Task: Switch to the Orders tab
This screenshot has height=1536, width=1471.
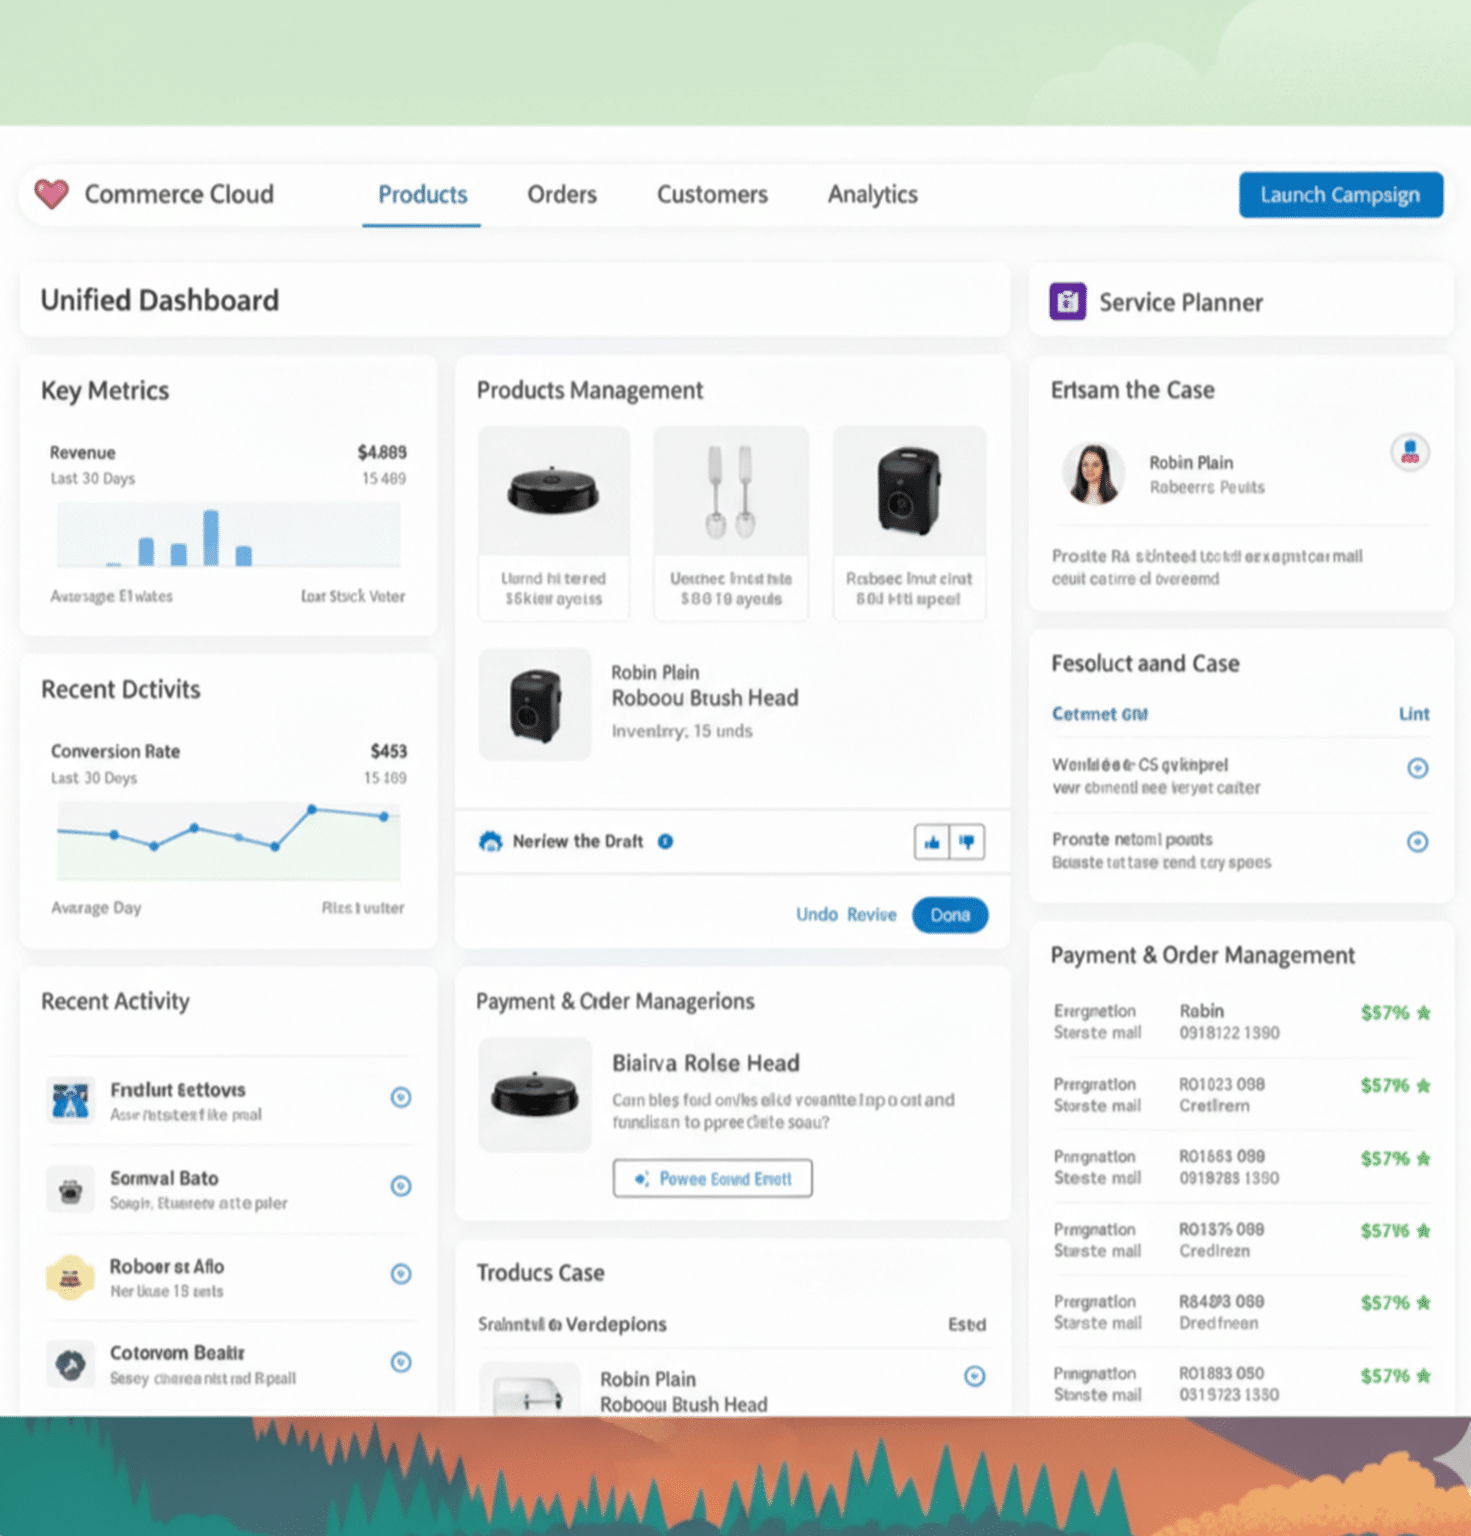Action: point(561,194)
